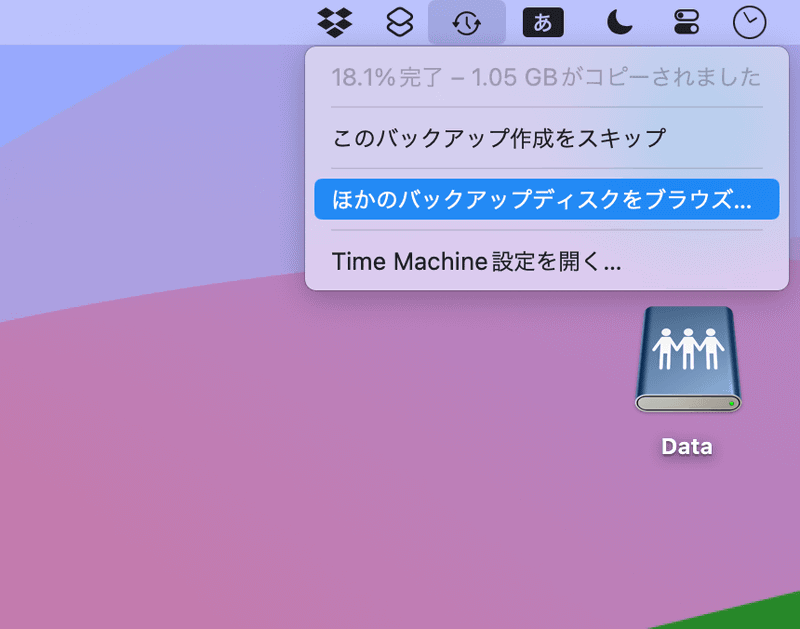Image resolution: width=800 pixels, height=629 pixels.
Task: Choose ほかのバックアップディスクをブラウズ from the menu
Action: click(546, 199)
